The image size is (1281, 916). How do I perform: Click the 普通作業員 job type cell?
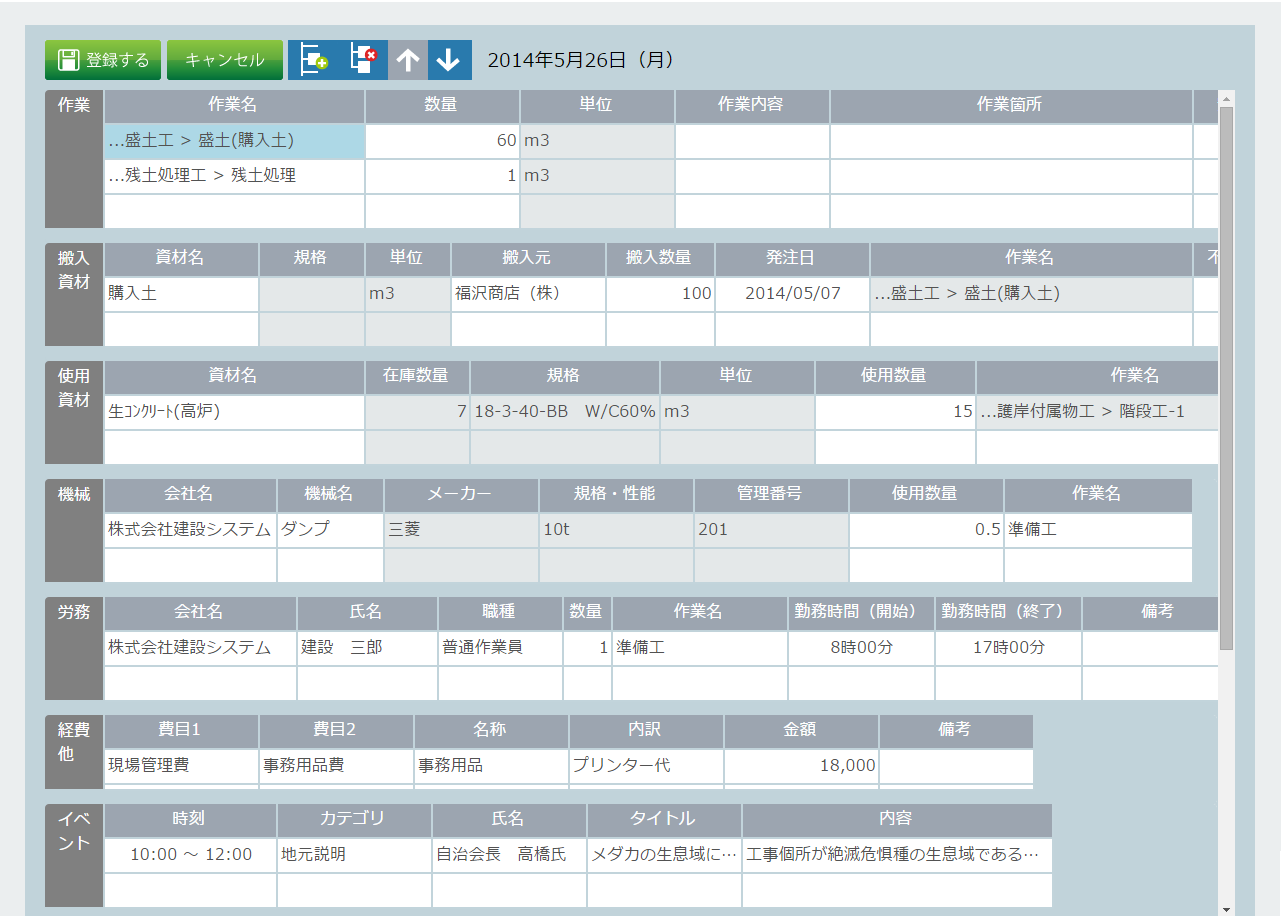tap(500, 648)
